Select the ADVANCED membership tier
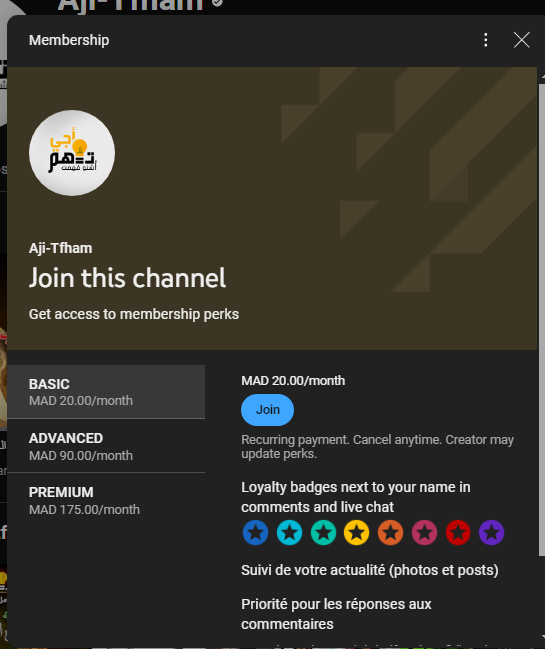The height and width of the screenshot is (649, 545). coord(106,446)
